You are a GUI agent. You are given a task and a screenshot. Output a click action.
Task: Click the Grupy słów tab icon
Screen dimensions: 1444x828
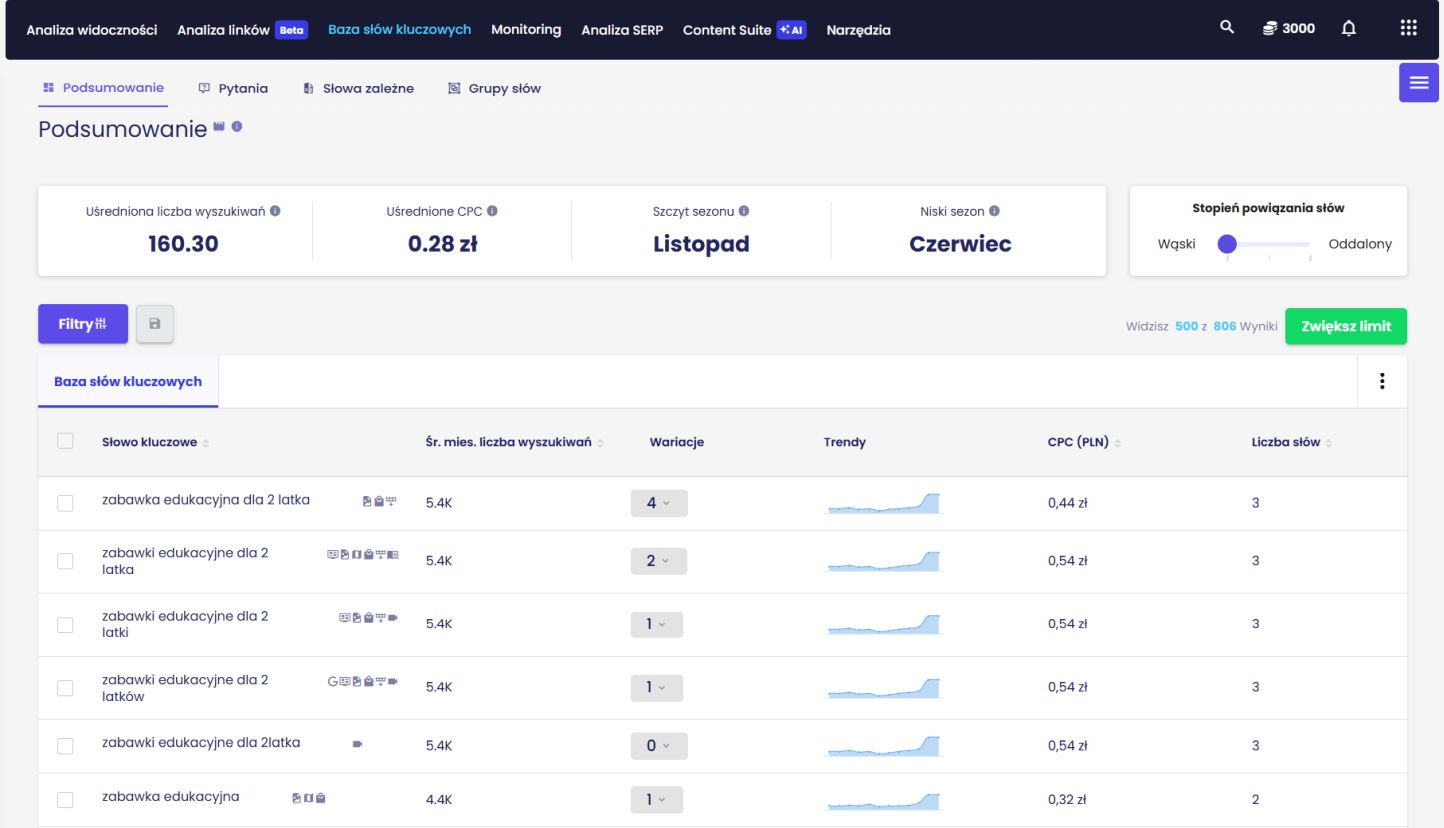point(455,88)
